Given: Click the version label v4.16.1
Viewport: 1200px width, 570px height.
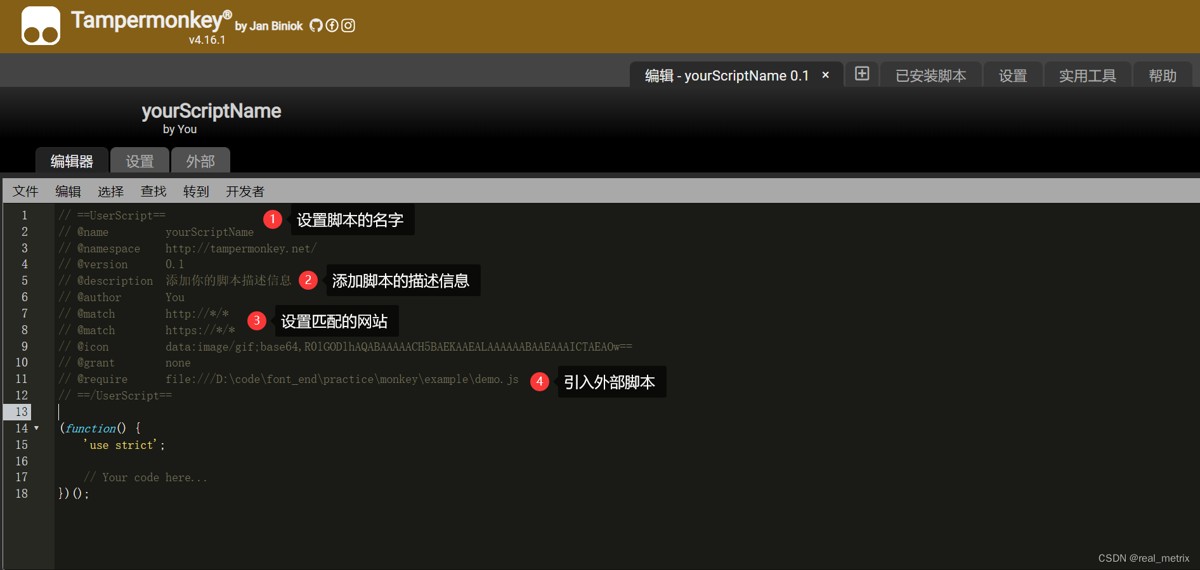Looking at the screenshot, I should coord(207,41).
